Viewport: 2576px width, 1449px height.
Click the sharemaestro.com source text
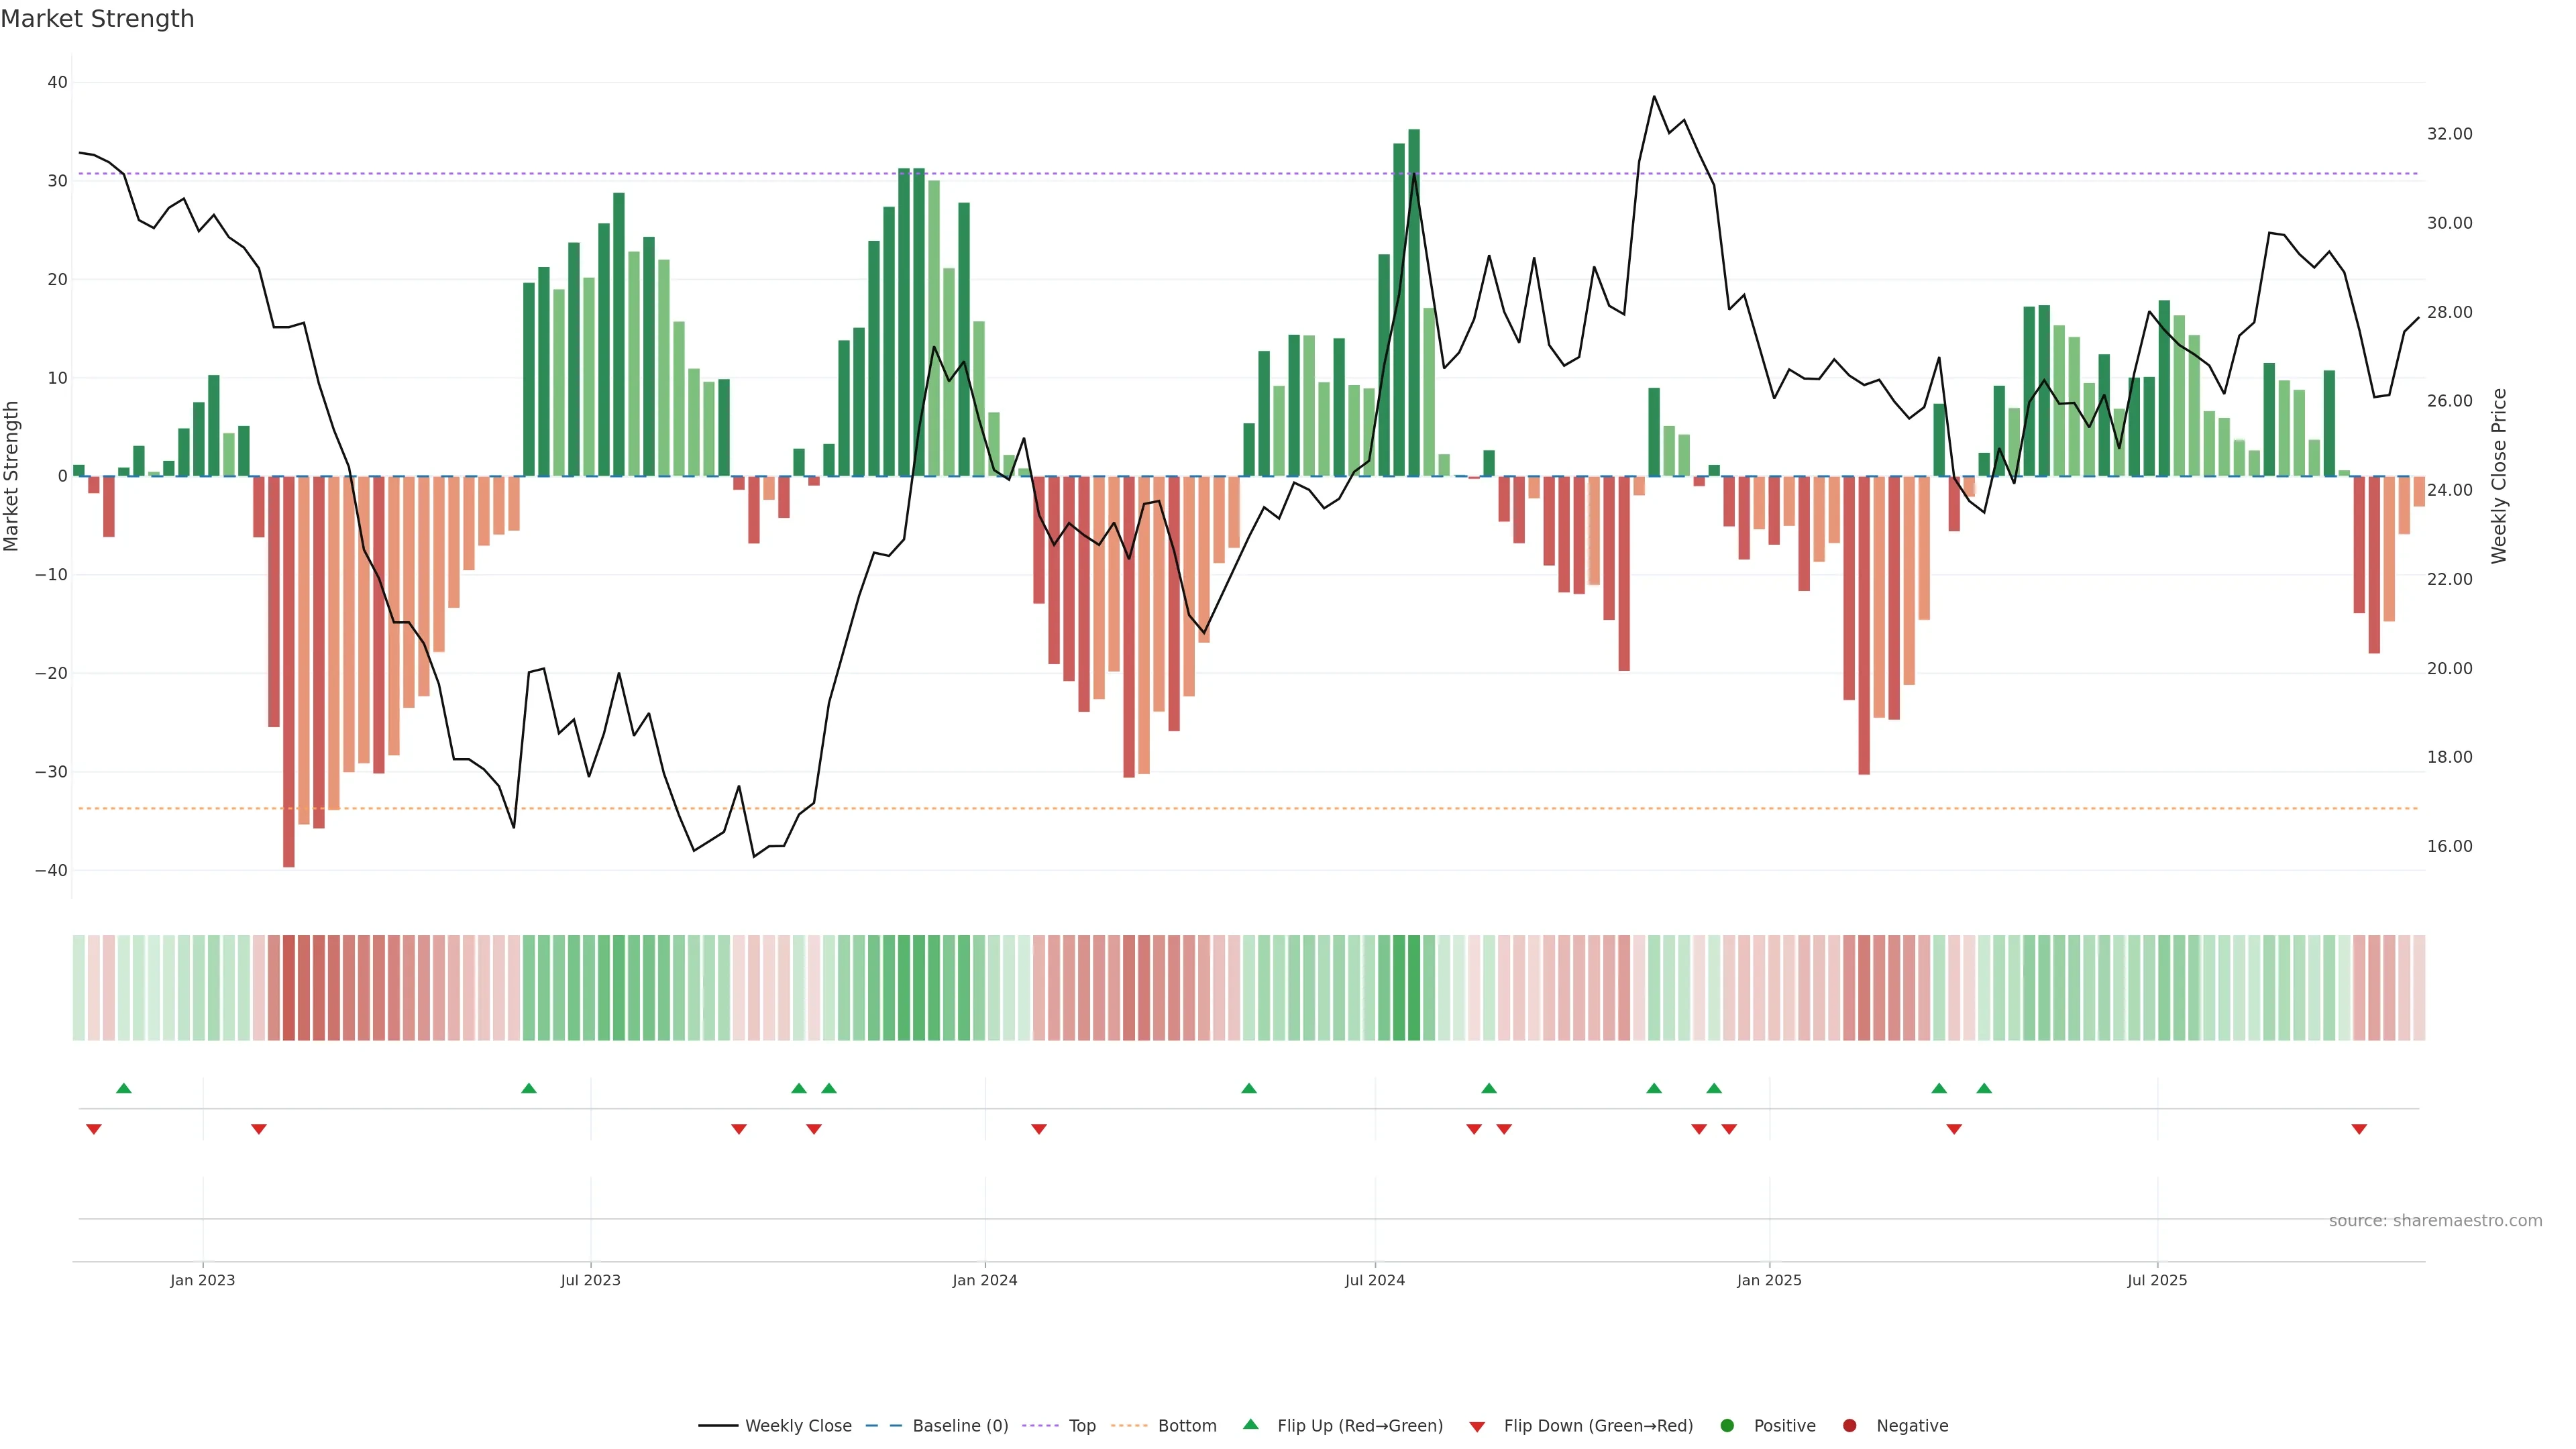click(2435, 1220)
